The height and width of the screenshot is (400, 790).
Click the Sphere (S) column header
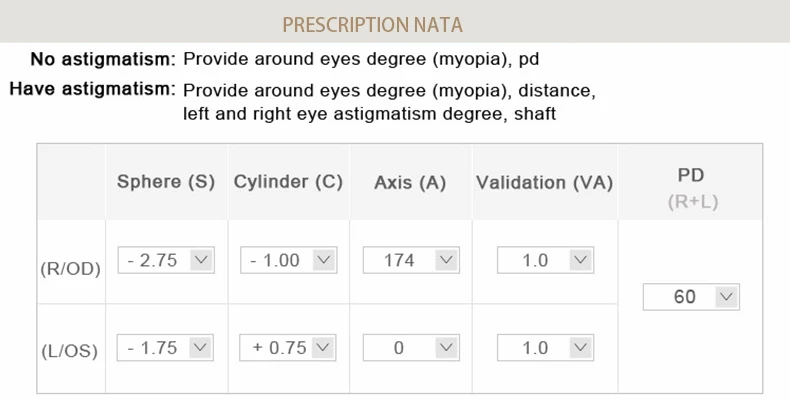point(166,182)
